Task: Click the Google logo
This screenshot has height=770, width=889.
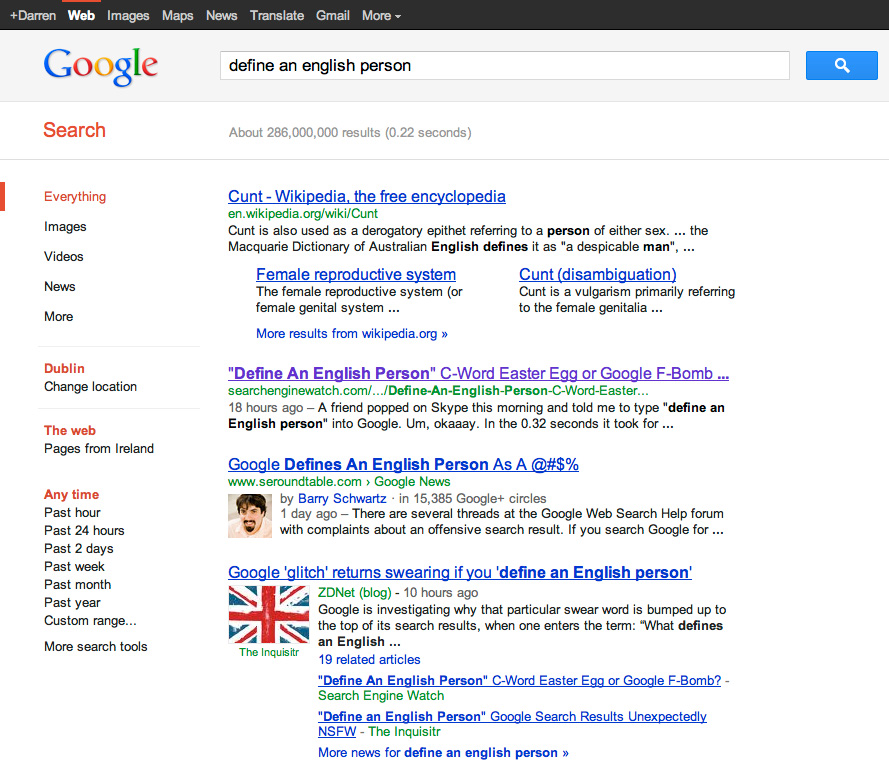Action: tap(99, 65)
